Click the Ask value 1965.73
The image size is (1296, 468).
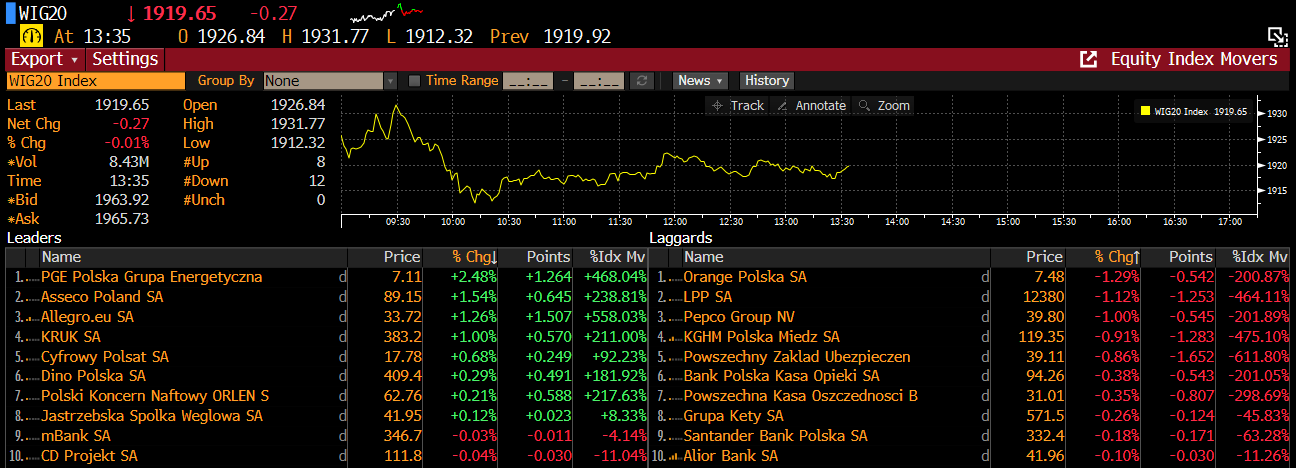coord(122,219)
